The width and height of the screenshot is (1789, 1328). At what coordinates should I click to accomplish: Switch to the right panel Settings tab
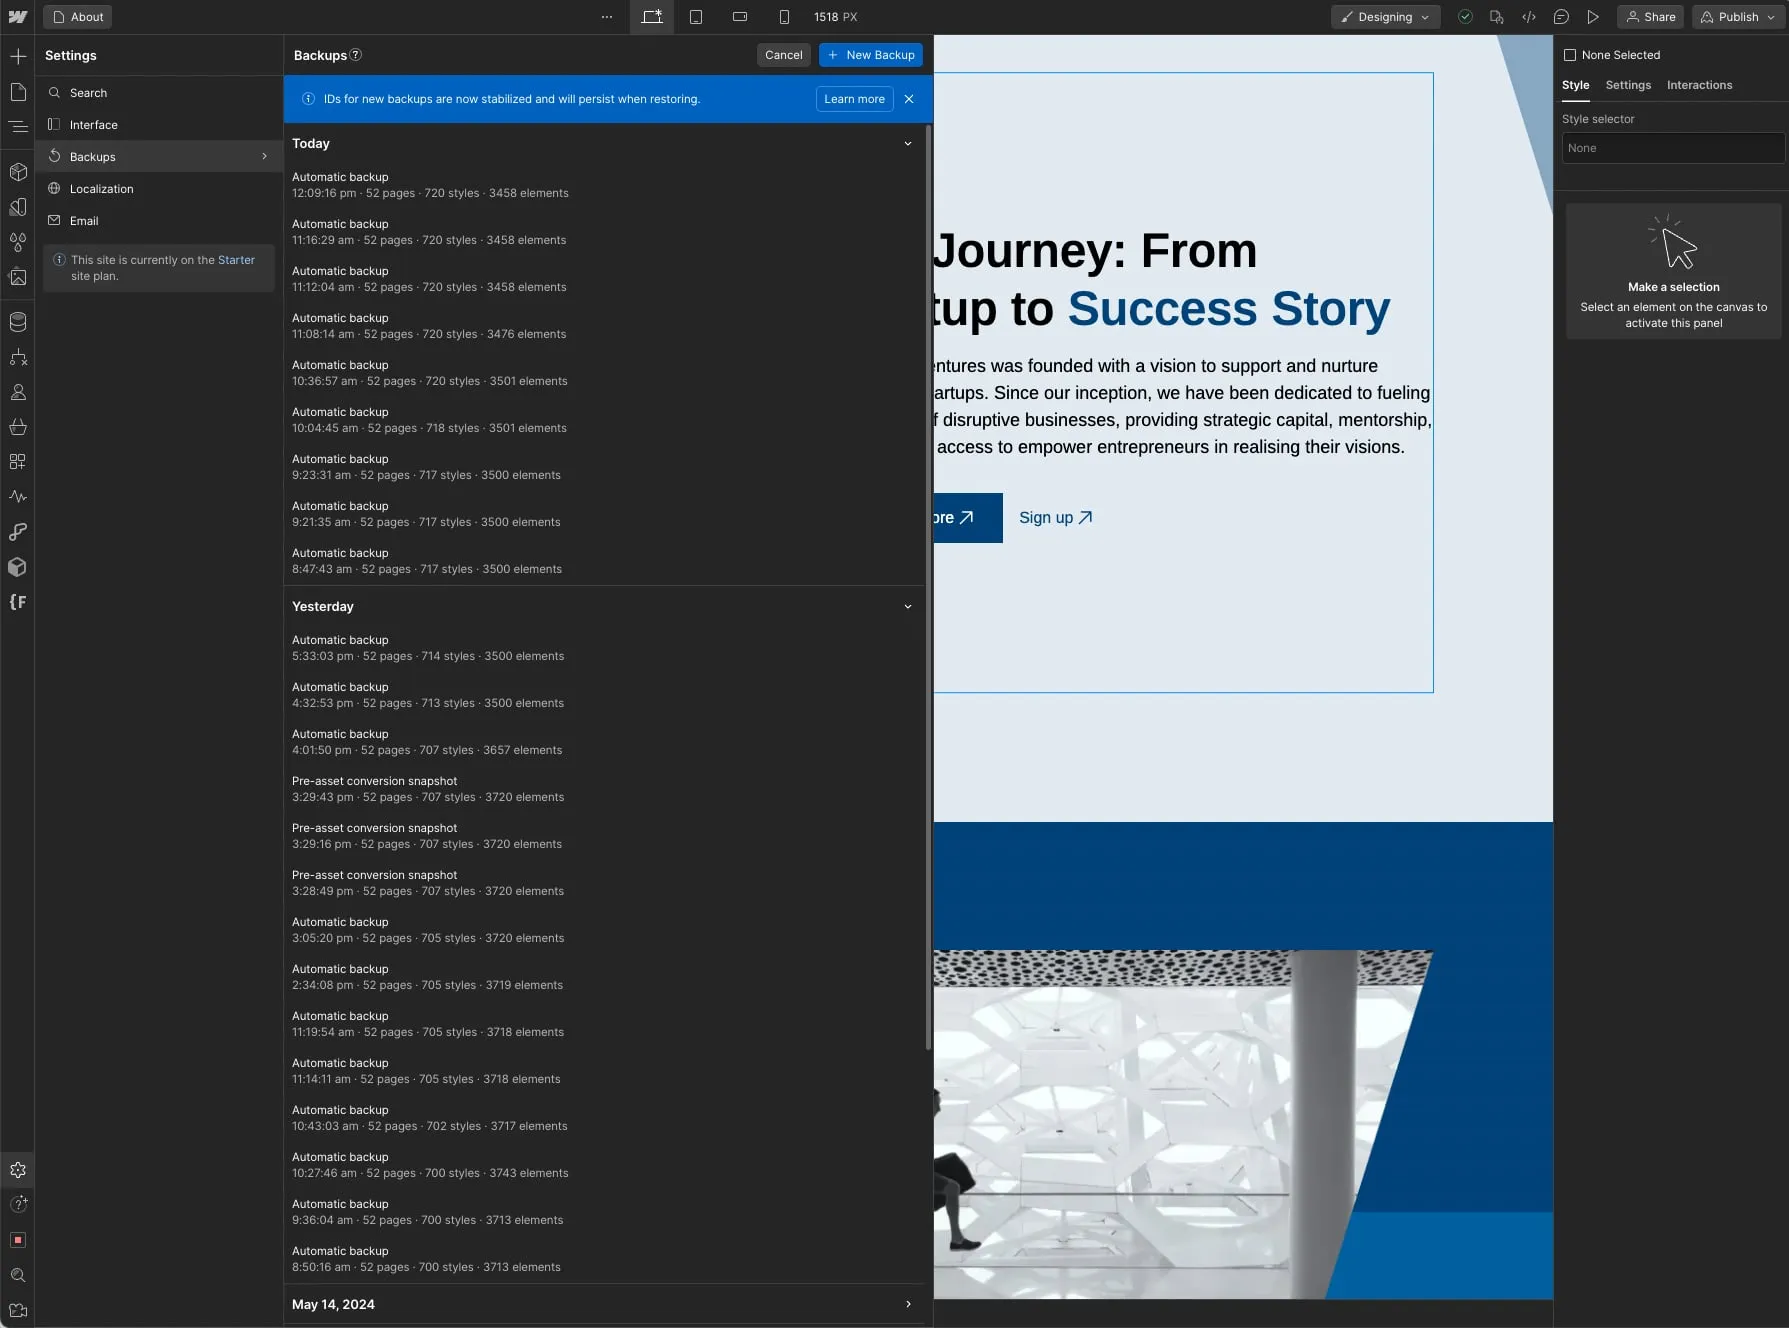coord(1628,85)
